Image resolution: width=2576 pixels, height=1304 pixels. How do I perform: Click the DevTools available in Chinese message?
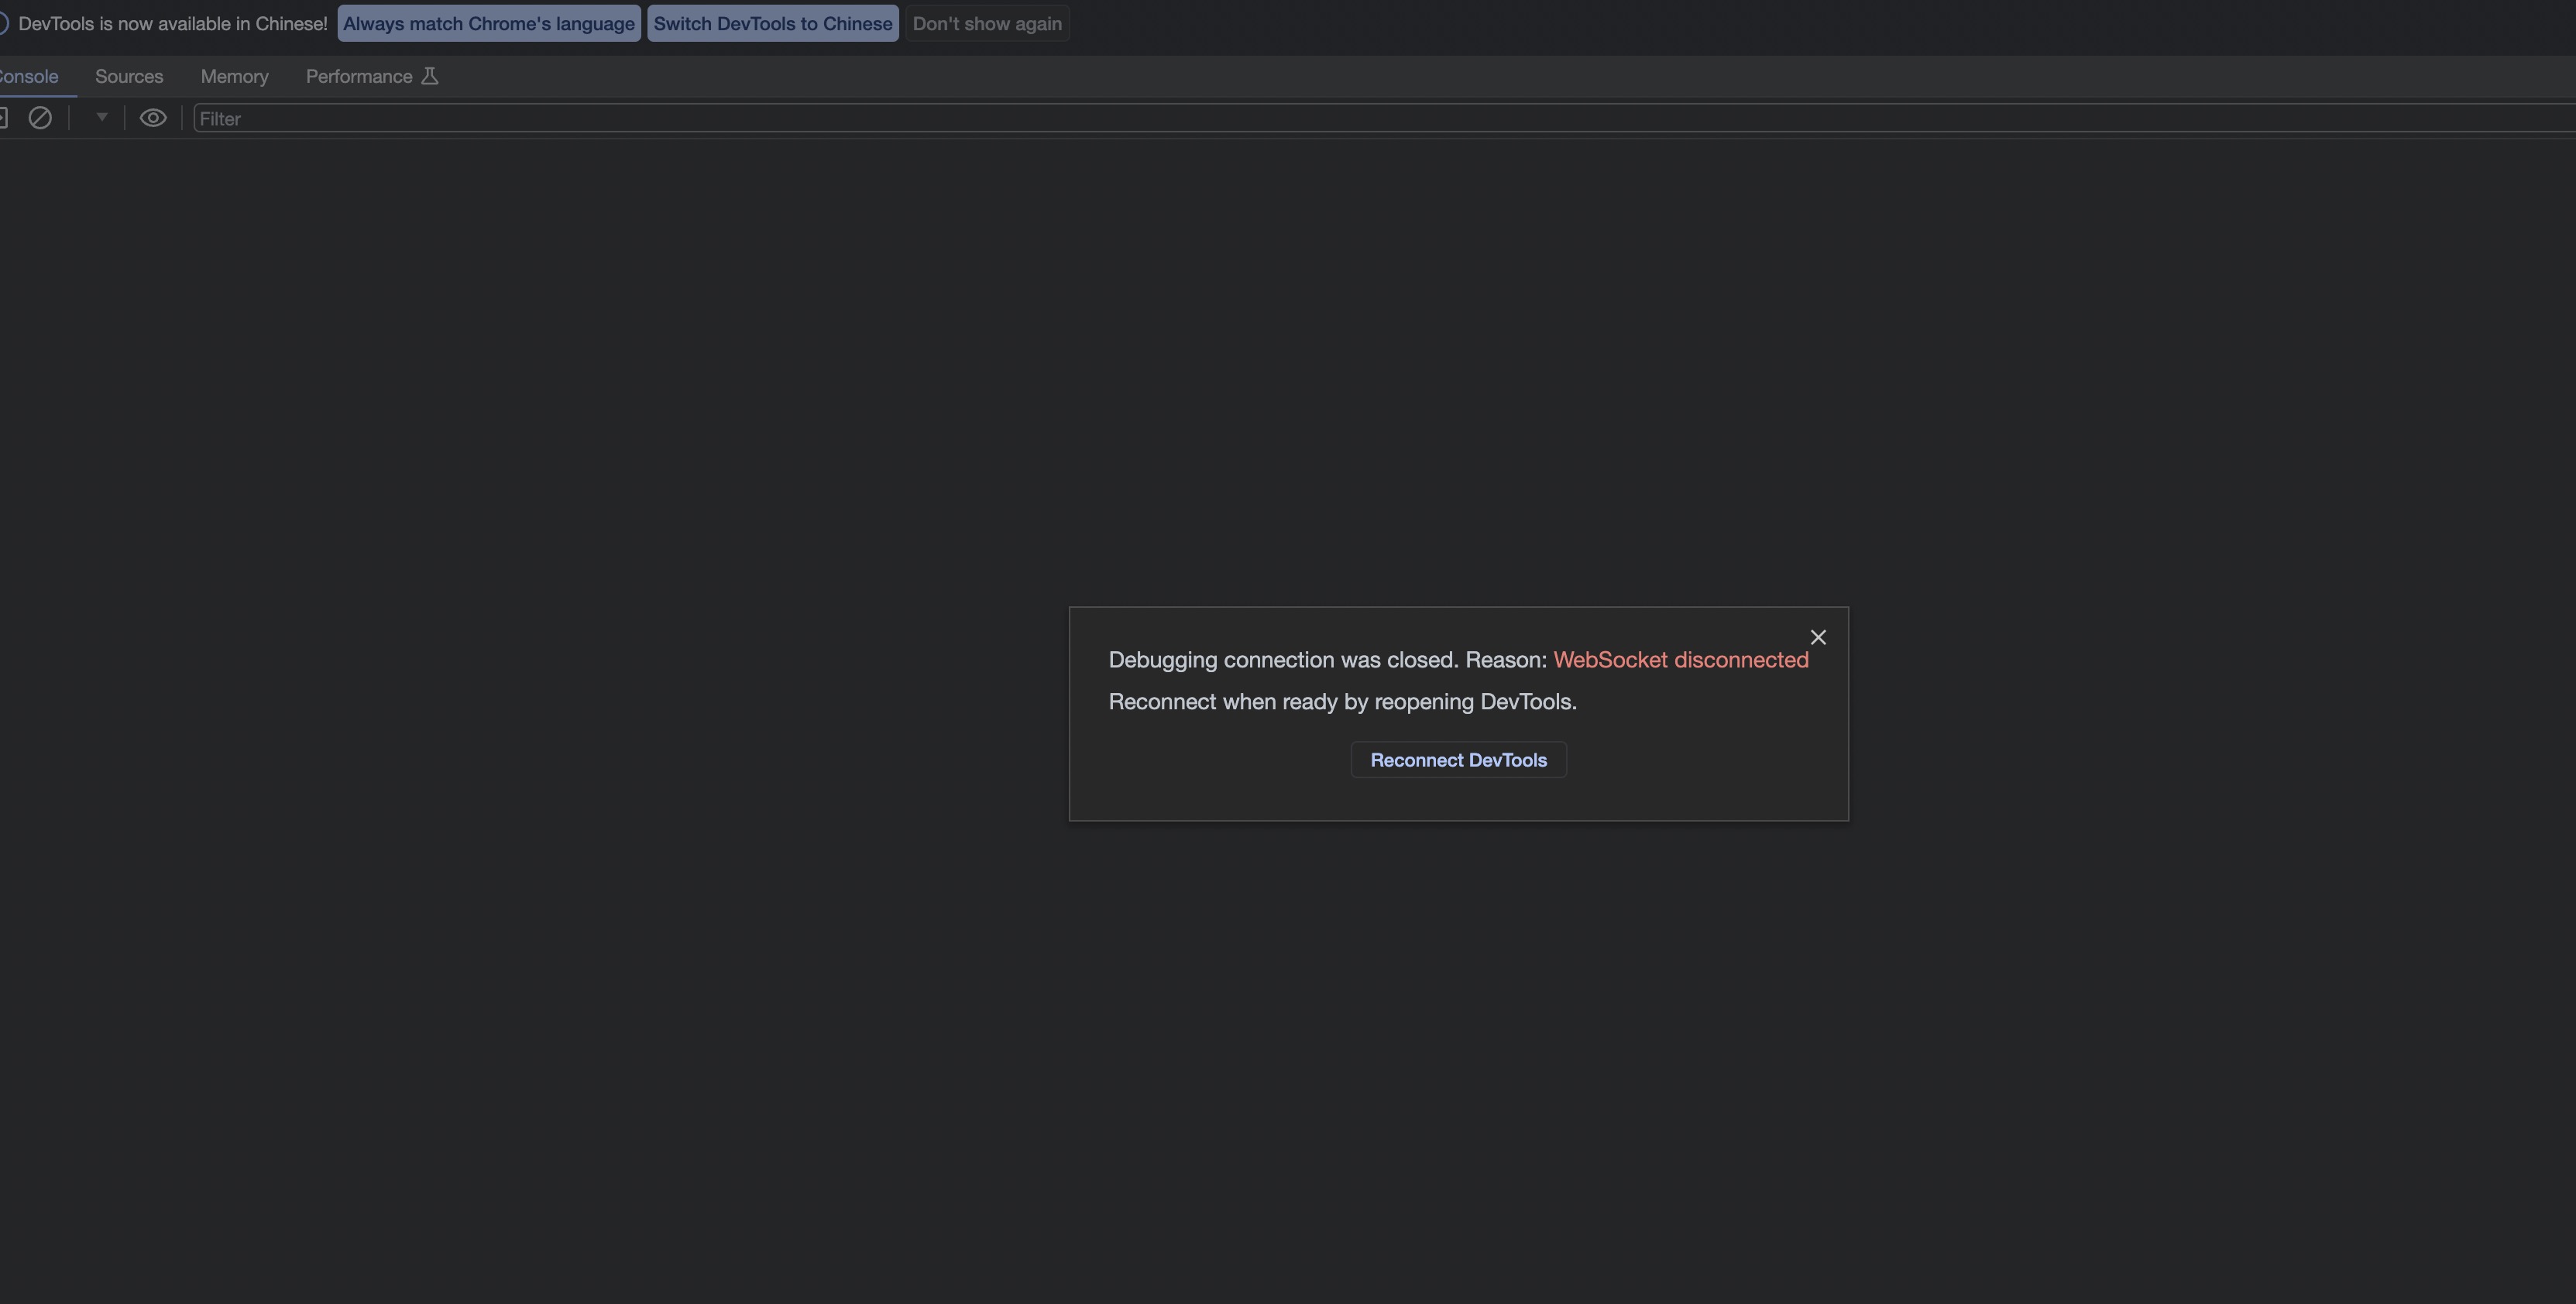tap(172, 23)
